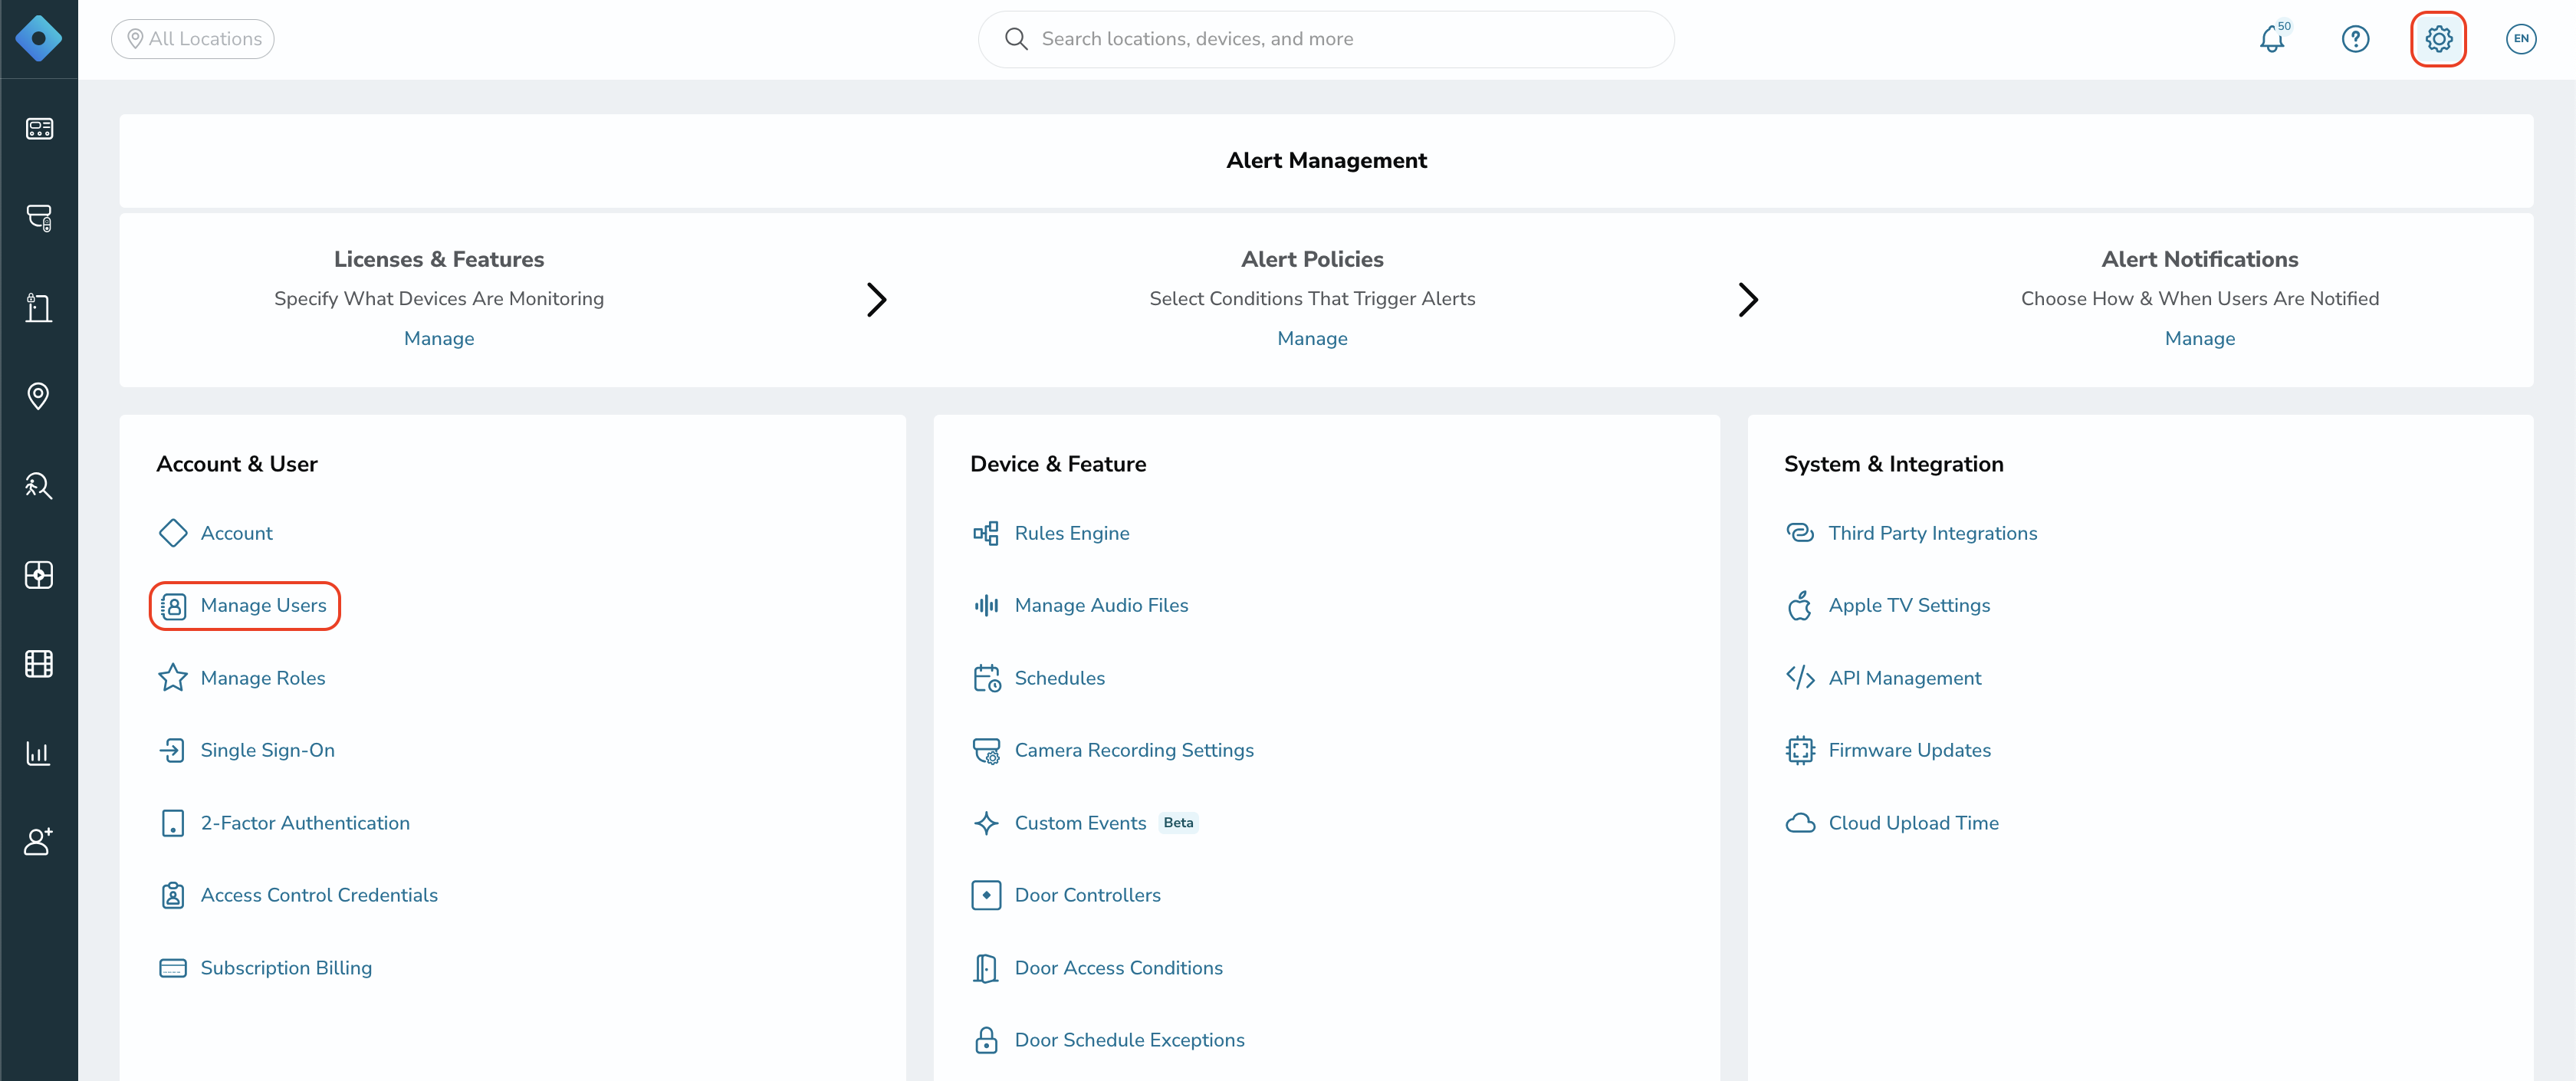This screenshot has height=1081, width=2576.
Task: Open Custom Events
Action: pyautogui.click(x=1080, y=823)
